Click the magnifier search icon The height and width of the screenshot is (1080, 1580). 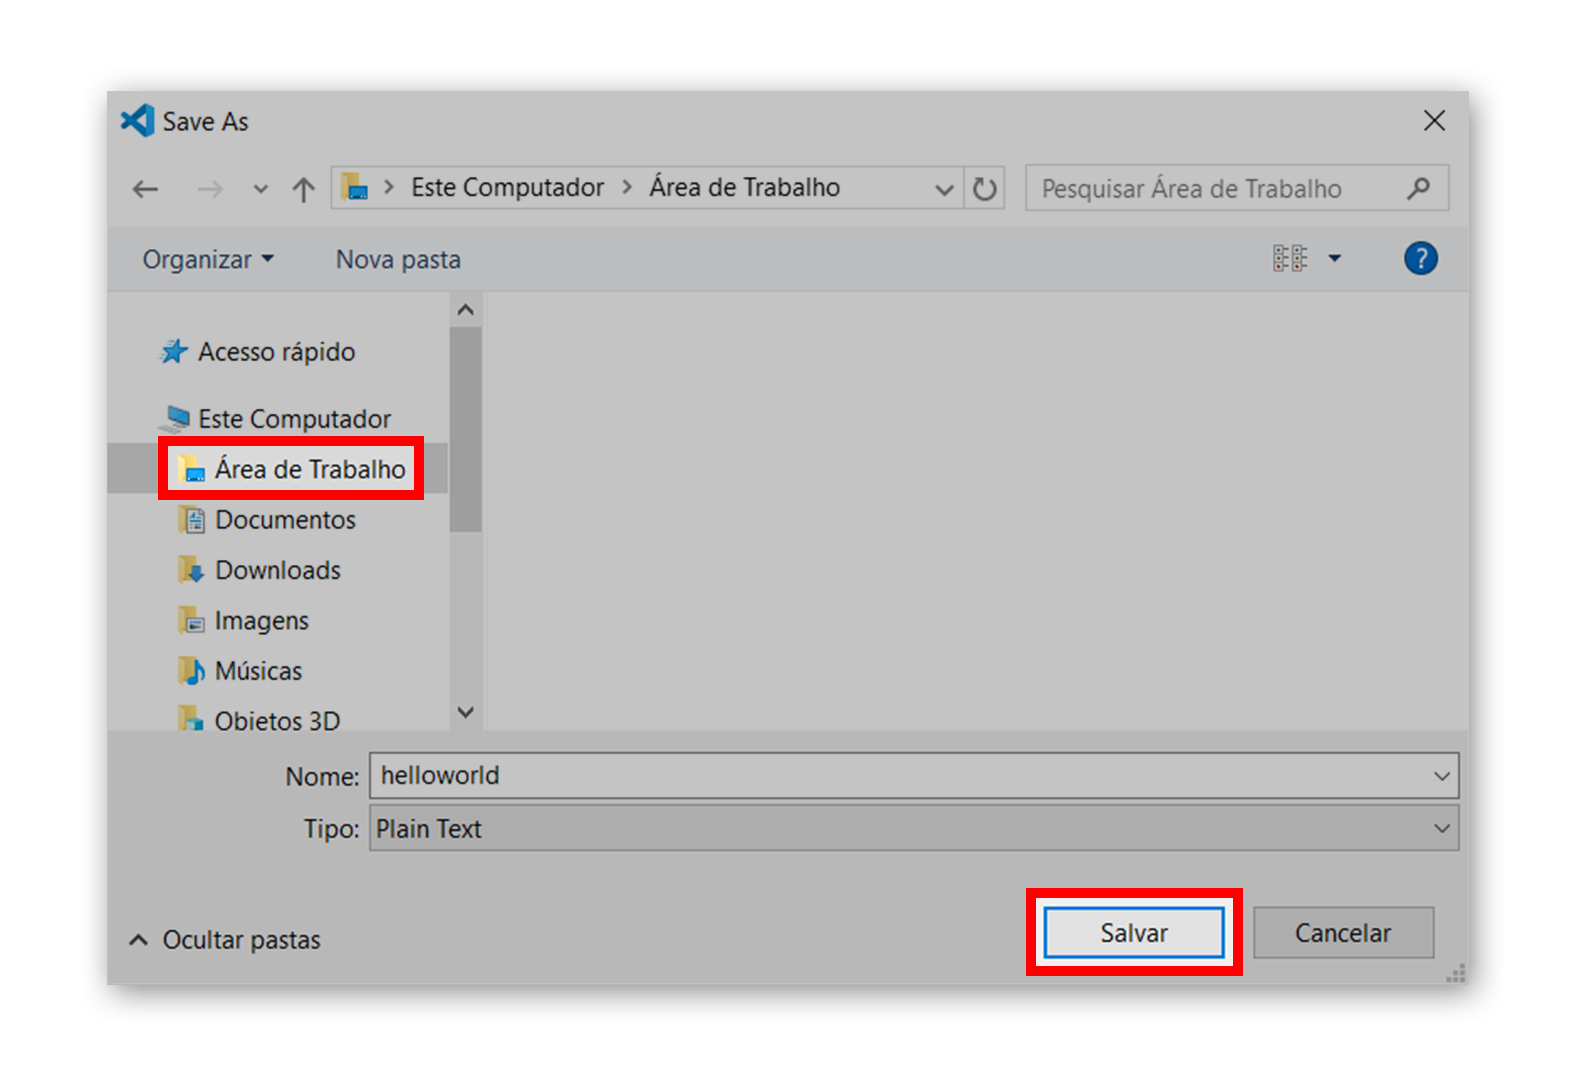1418,188
